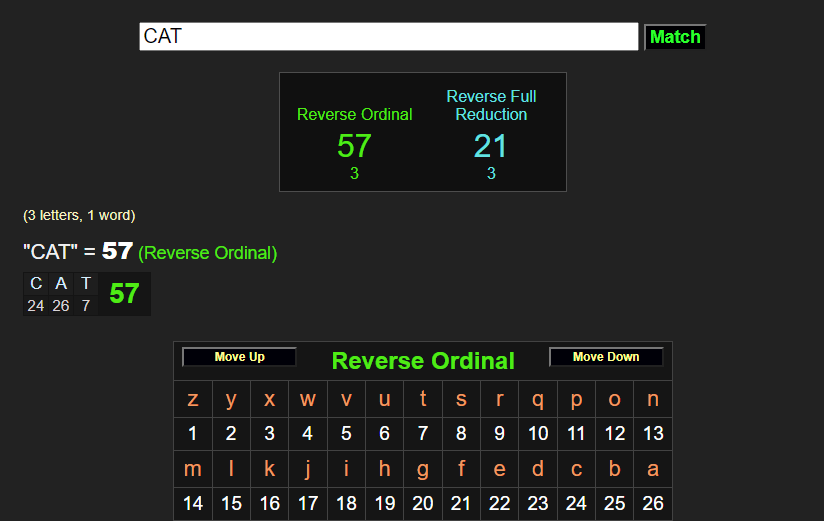
Task: Select letter m in the cipher chart
Action: 193,469
